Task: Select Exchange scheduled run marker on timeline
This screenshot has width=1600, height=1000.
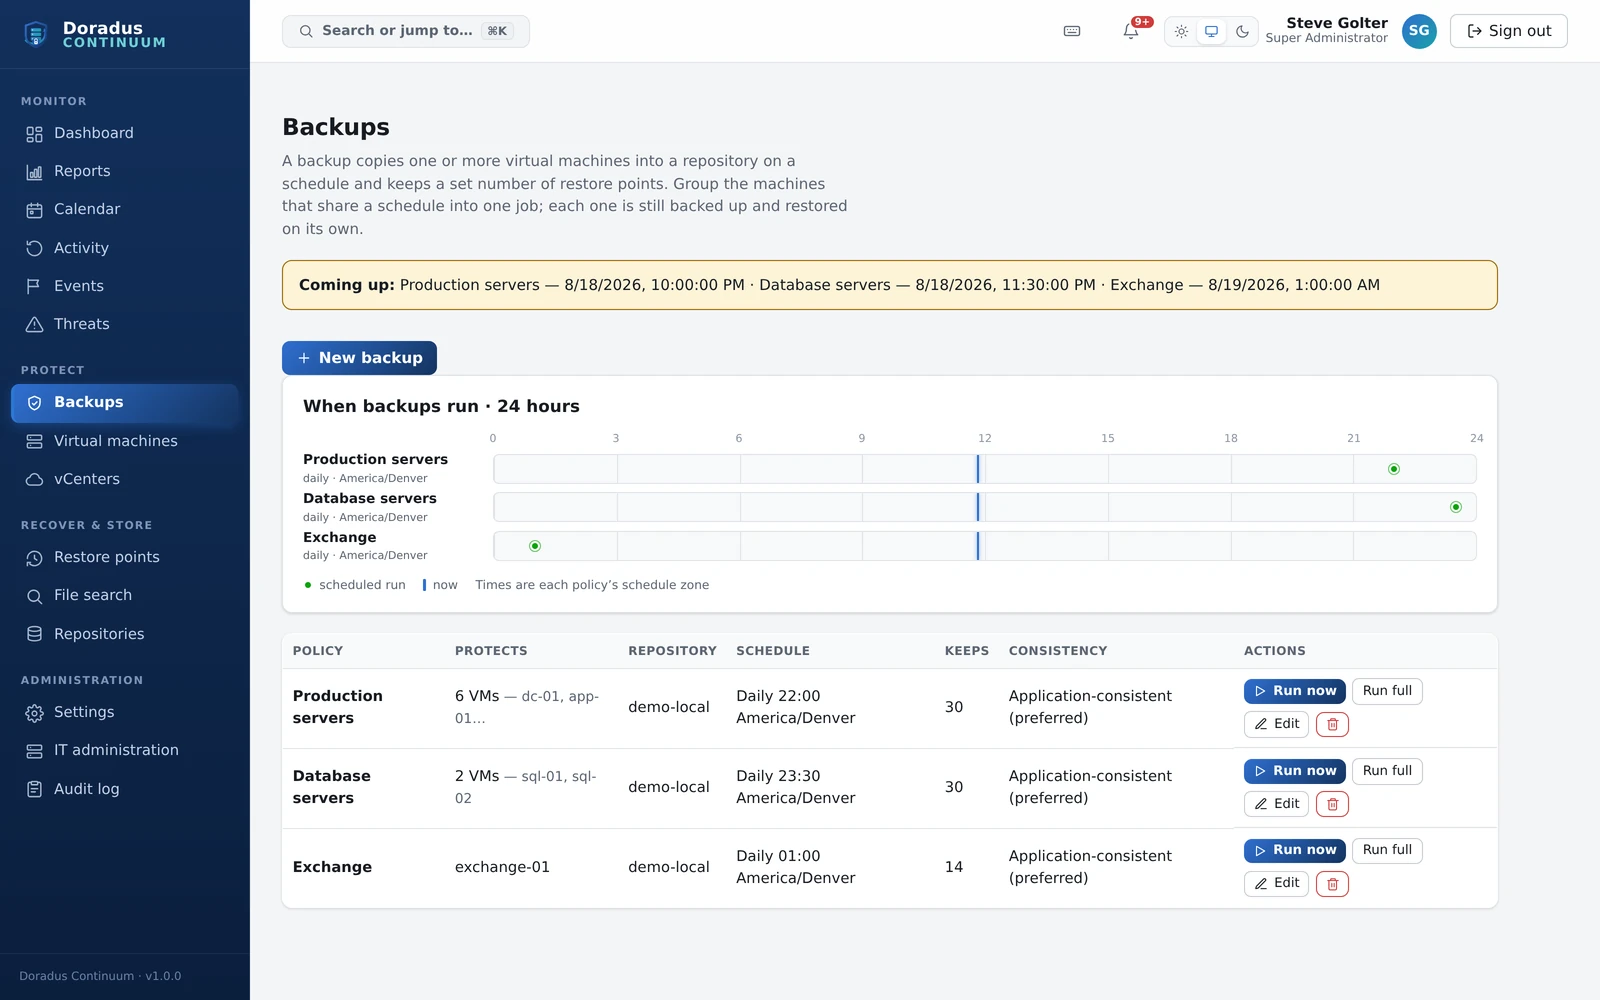Action: coord(535,546)
